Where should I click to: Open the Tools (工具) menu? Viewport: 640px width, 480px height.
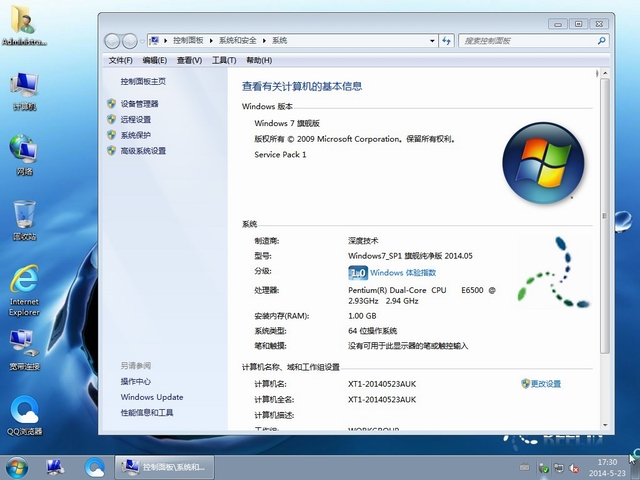pos(223,61)
